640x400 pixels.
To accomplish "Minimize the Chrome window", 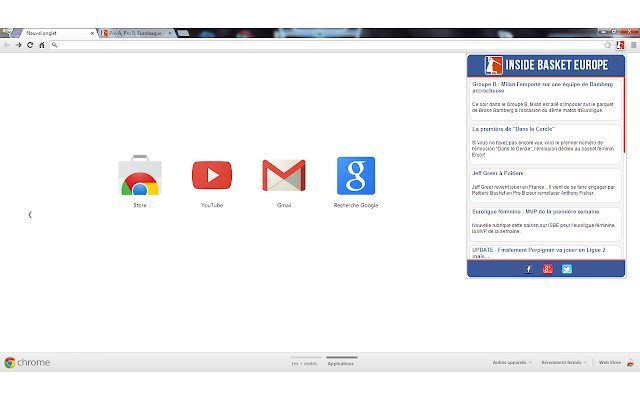I will (x=604, y=31).
